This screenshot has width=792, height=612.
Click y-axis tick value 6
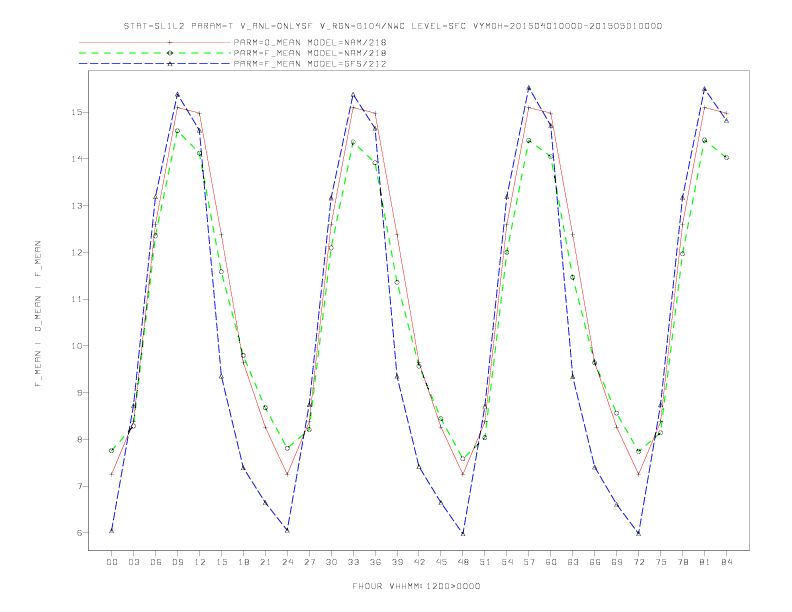click(x=79, y=533)
